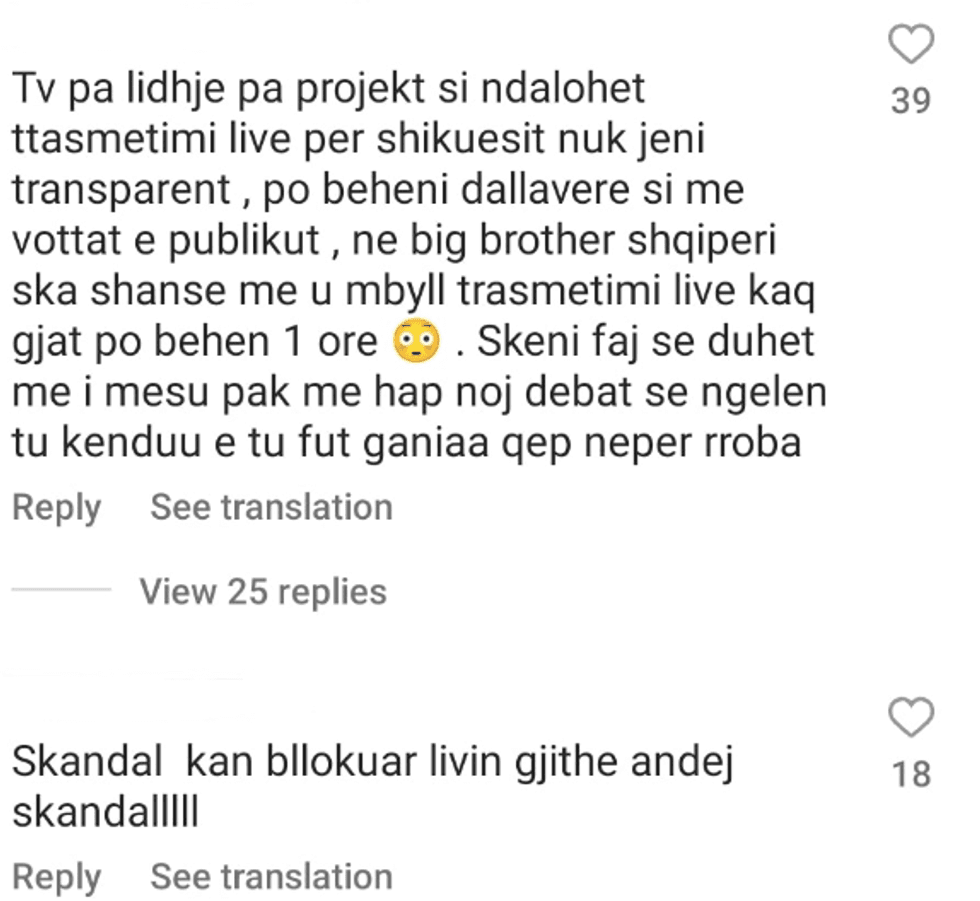Reply to the Big Brother transmission comment
The height and width of the screenshot is (901, 980).
point(56,507)
